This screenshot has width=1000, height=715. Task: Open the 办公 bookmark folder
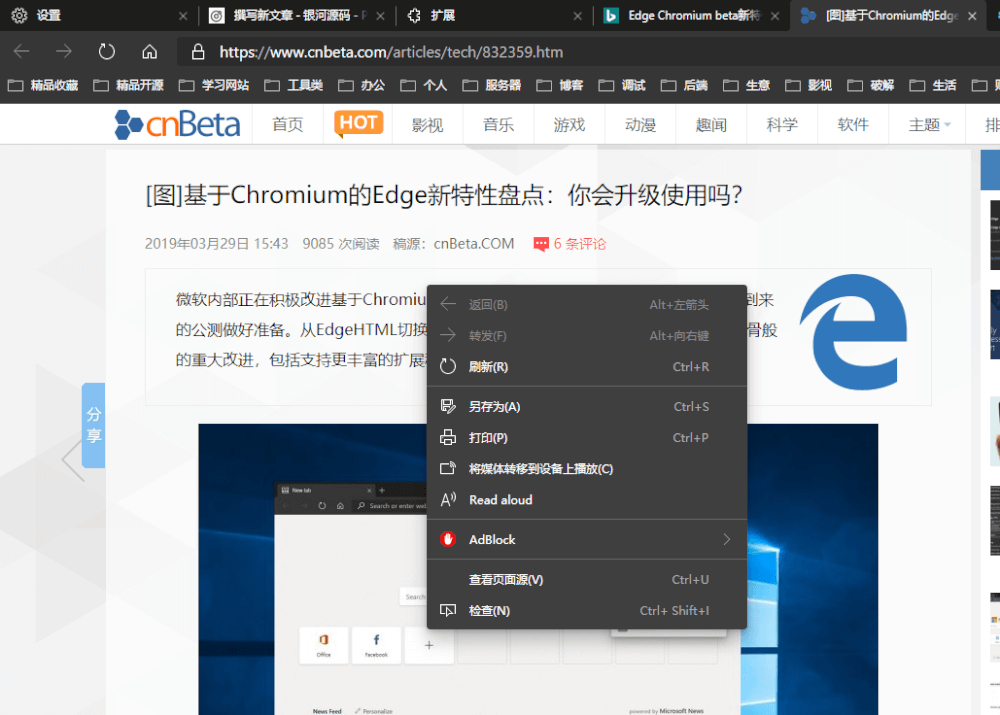[362, 85]
